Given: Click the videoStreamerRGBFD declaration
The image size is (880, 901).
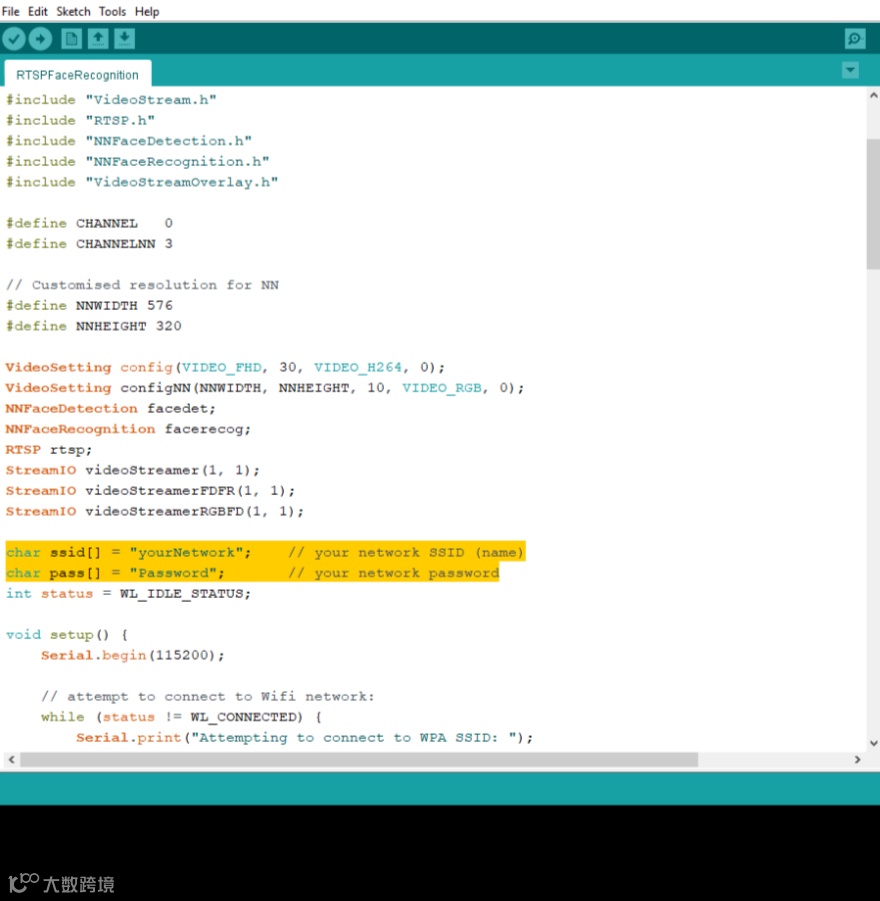Looking at the screenshot, I should click(x=155, y=512).
